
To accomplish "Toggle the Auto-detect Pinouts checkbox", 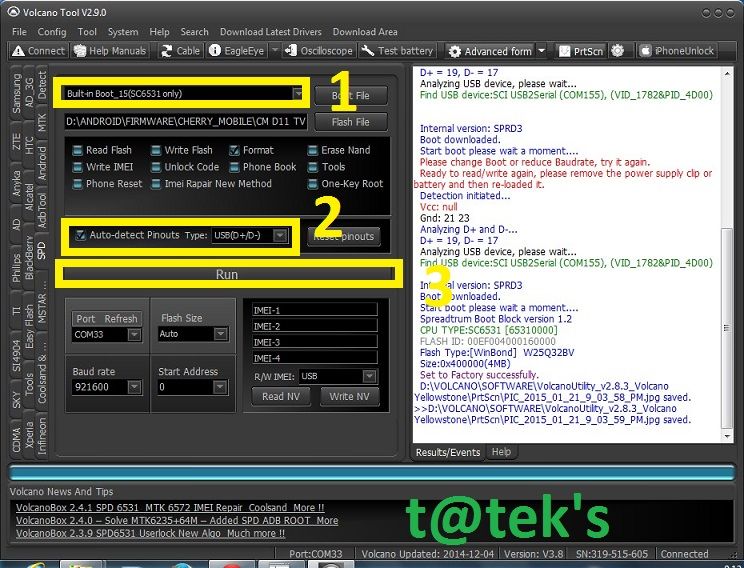I will click(x=81, y=236).
